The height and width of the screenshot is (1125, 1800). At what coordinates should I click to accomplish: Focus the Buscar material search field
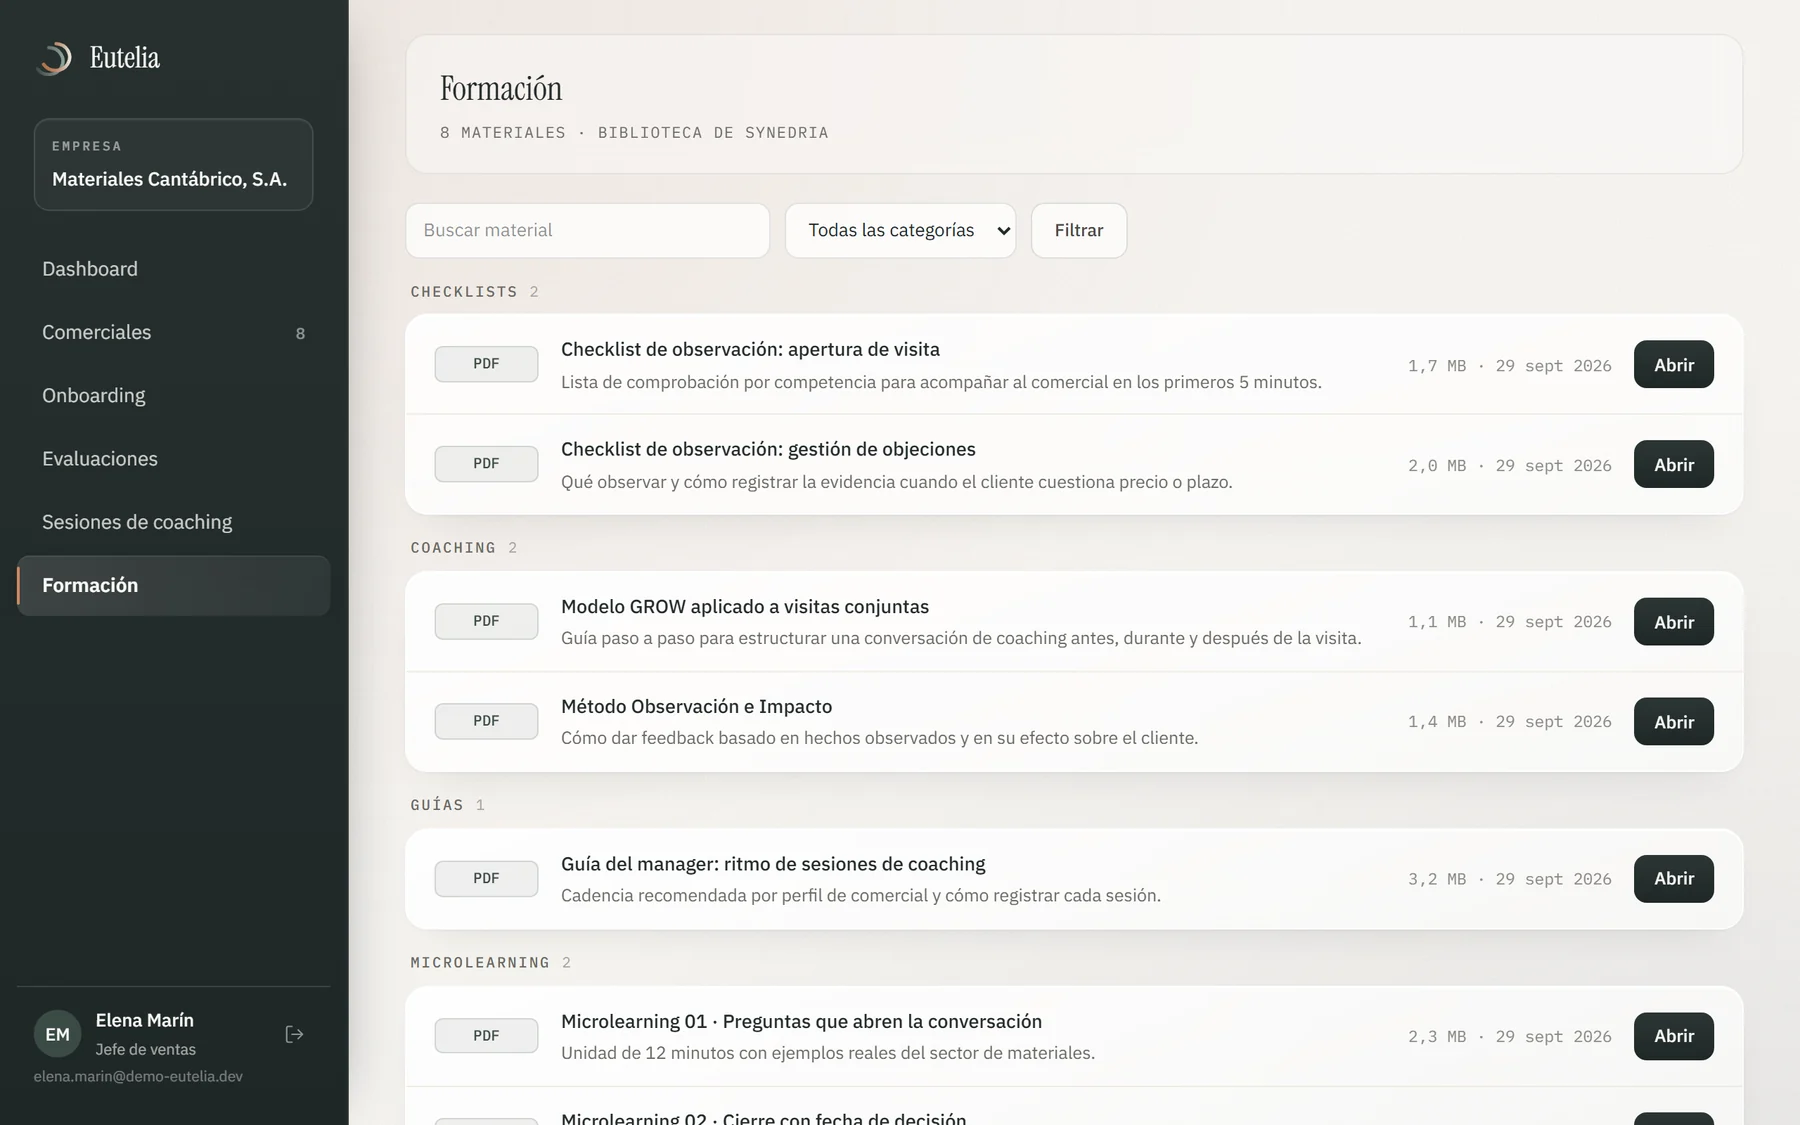click(x=587, y=230)
